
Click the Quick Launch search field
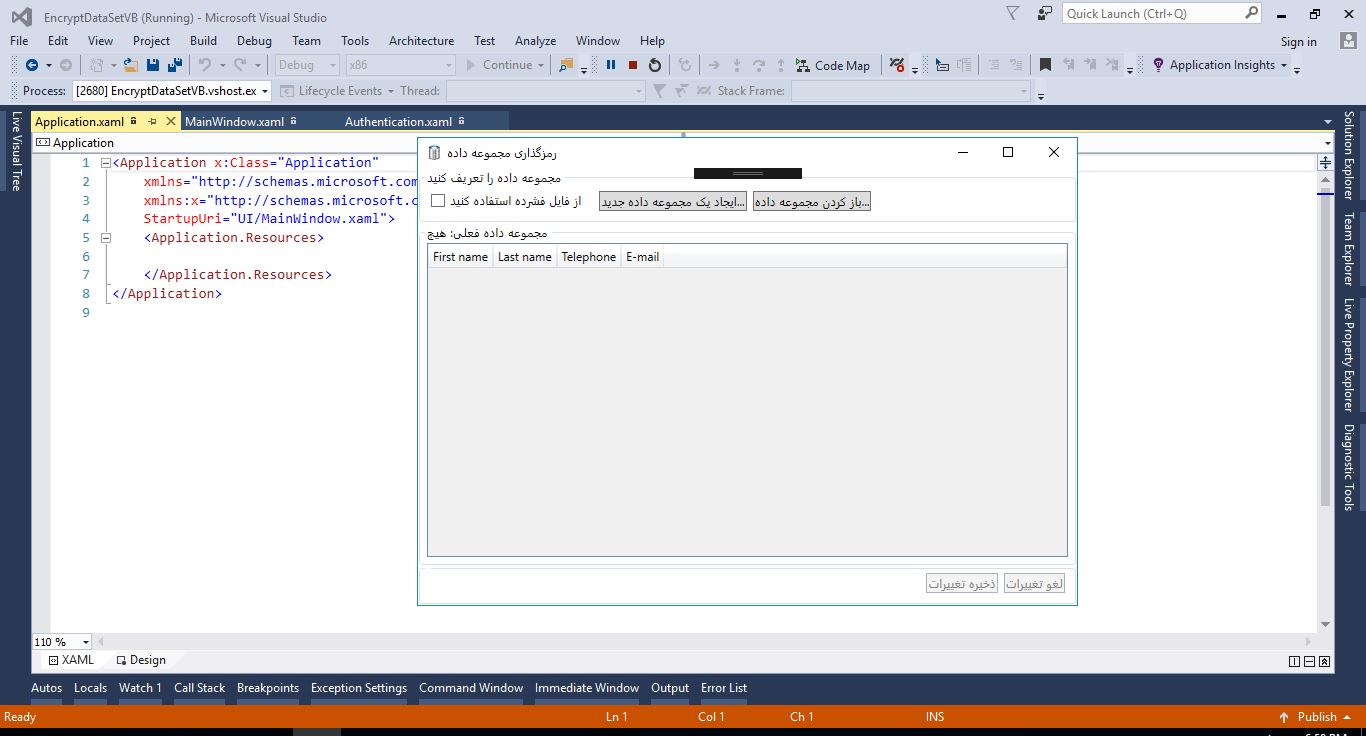point(1153,14)
